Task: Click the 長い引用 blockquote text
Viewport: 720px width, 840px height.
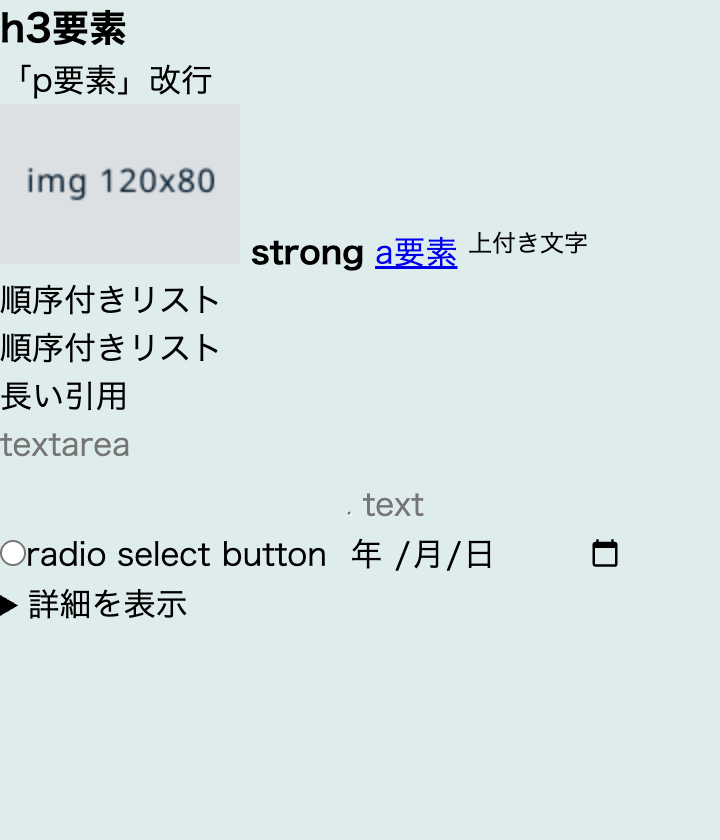Action: [x=64, y=396]
